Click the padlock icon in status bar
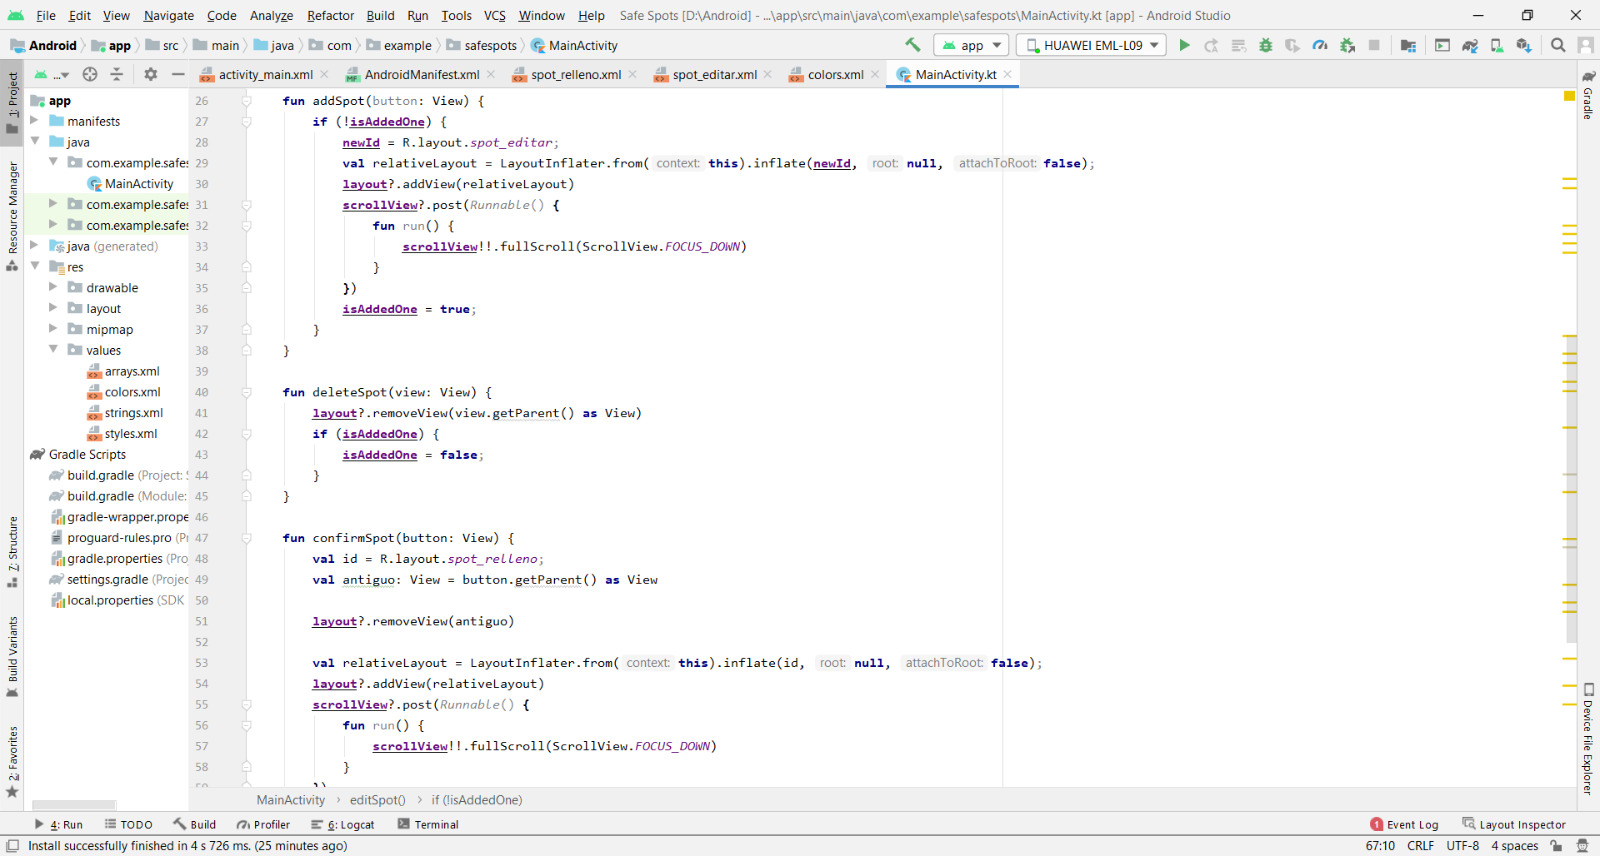Viewport: 1600px width, 856px height. pyautogui.click(x=1556, y=845)
